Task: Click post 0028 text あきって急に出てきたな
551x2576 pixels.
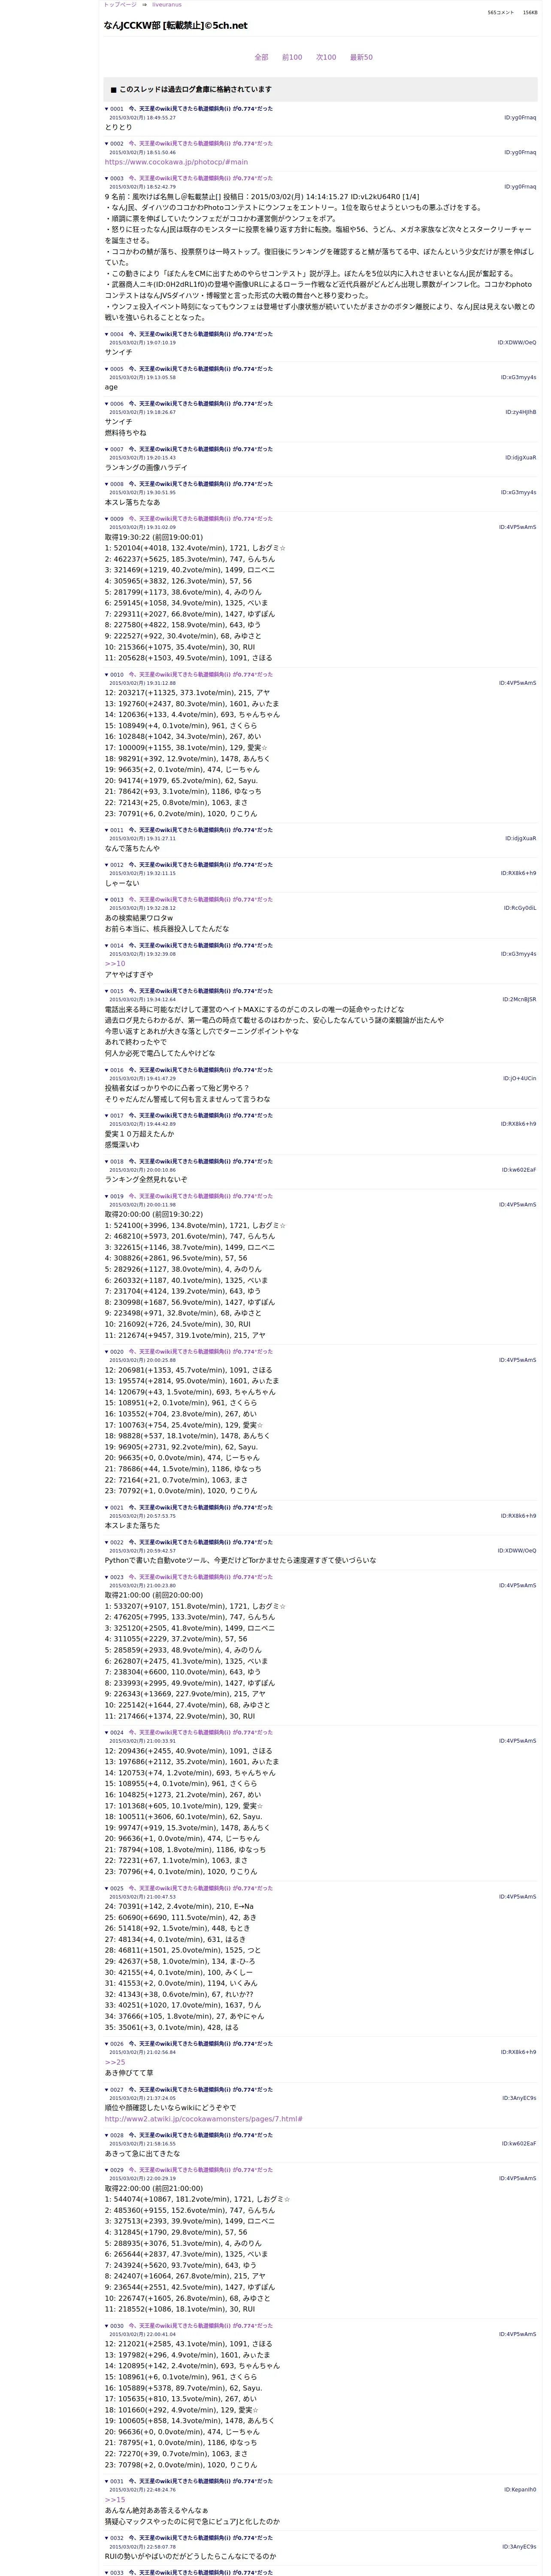Action: click(x=142, y=2154)
